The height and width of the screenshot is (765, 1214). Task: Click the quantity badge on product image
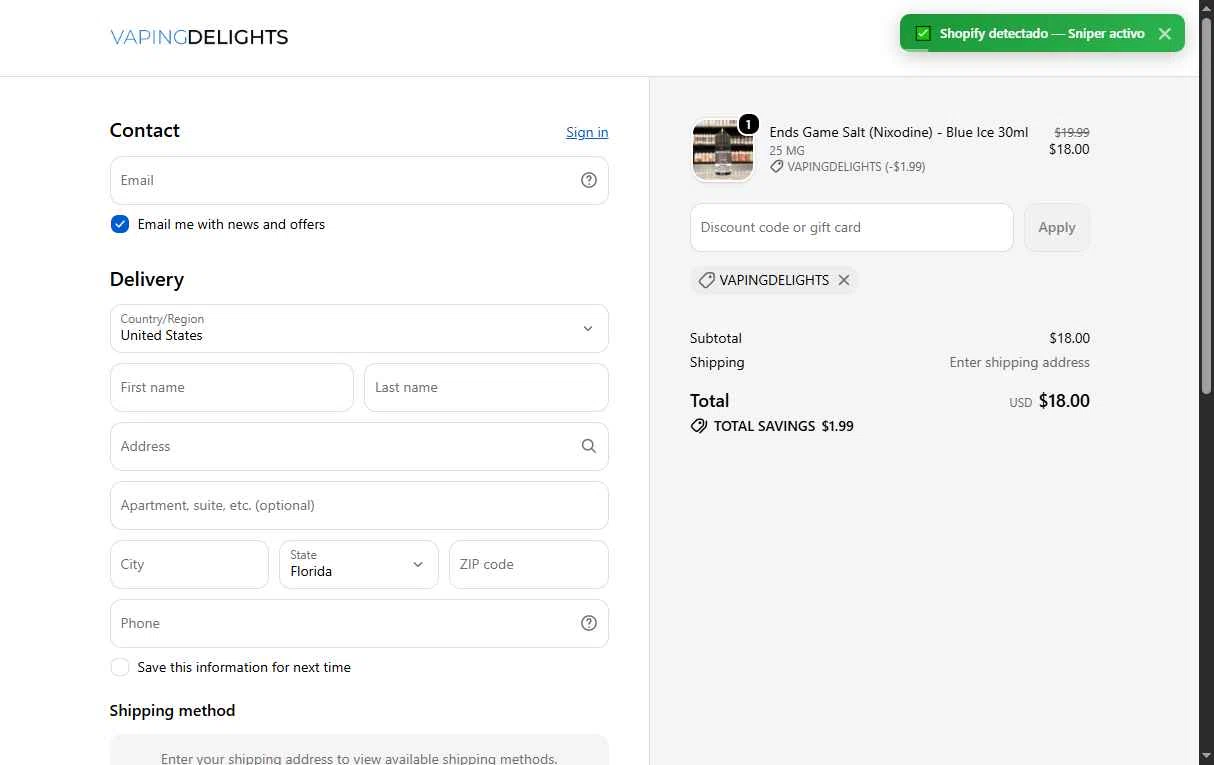pyautogui.click(x=748, y=125)
